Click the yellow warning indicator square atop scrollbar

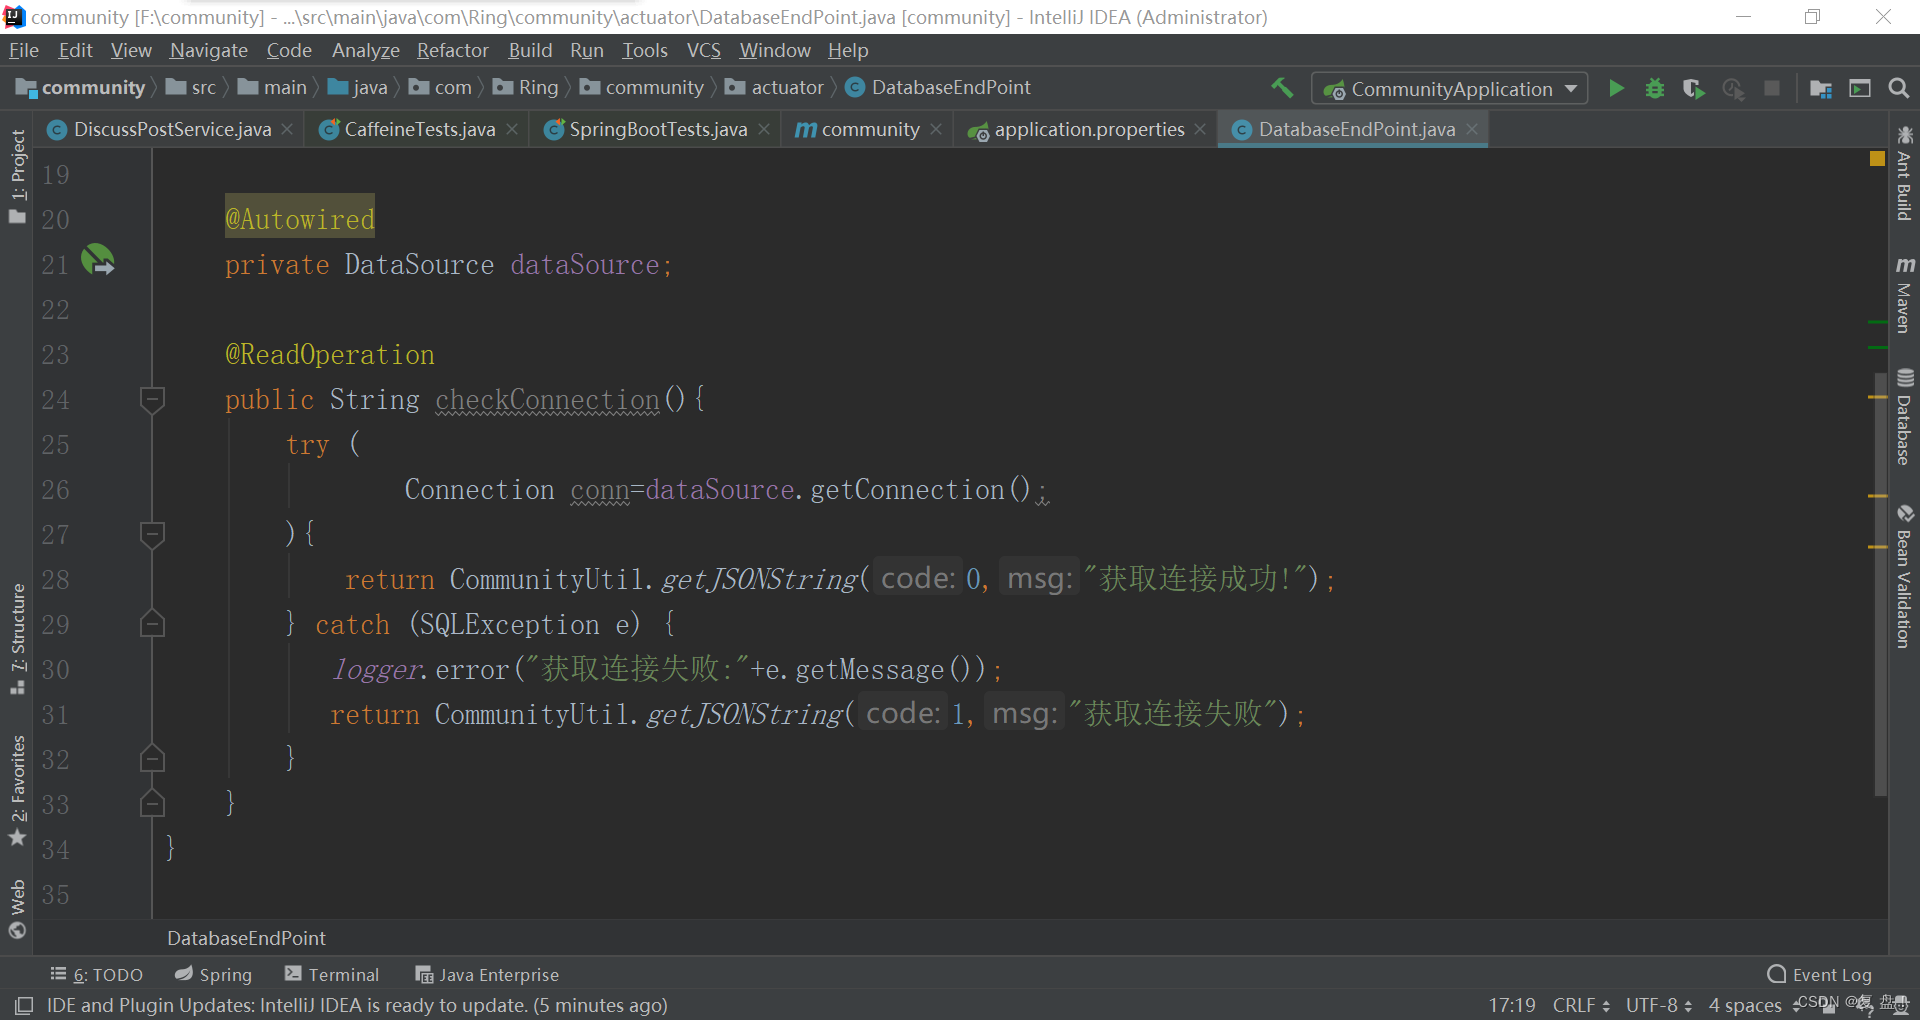pyautogui.click(x=1877, y=159)
